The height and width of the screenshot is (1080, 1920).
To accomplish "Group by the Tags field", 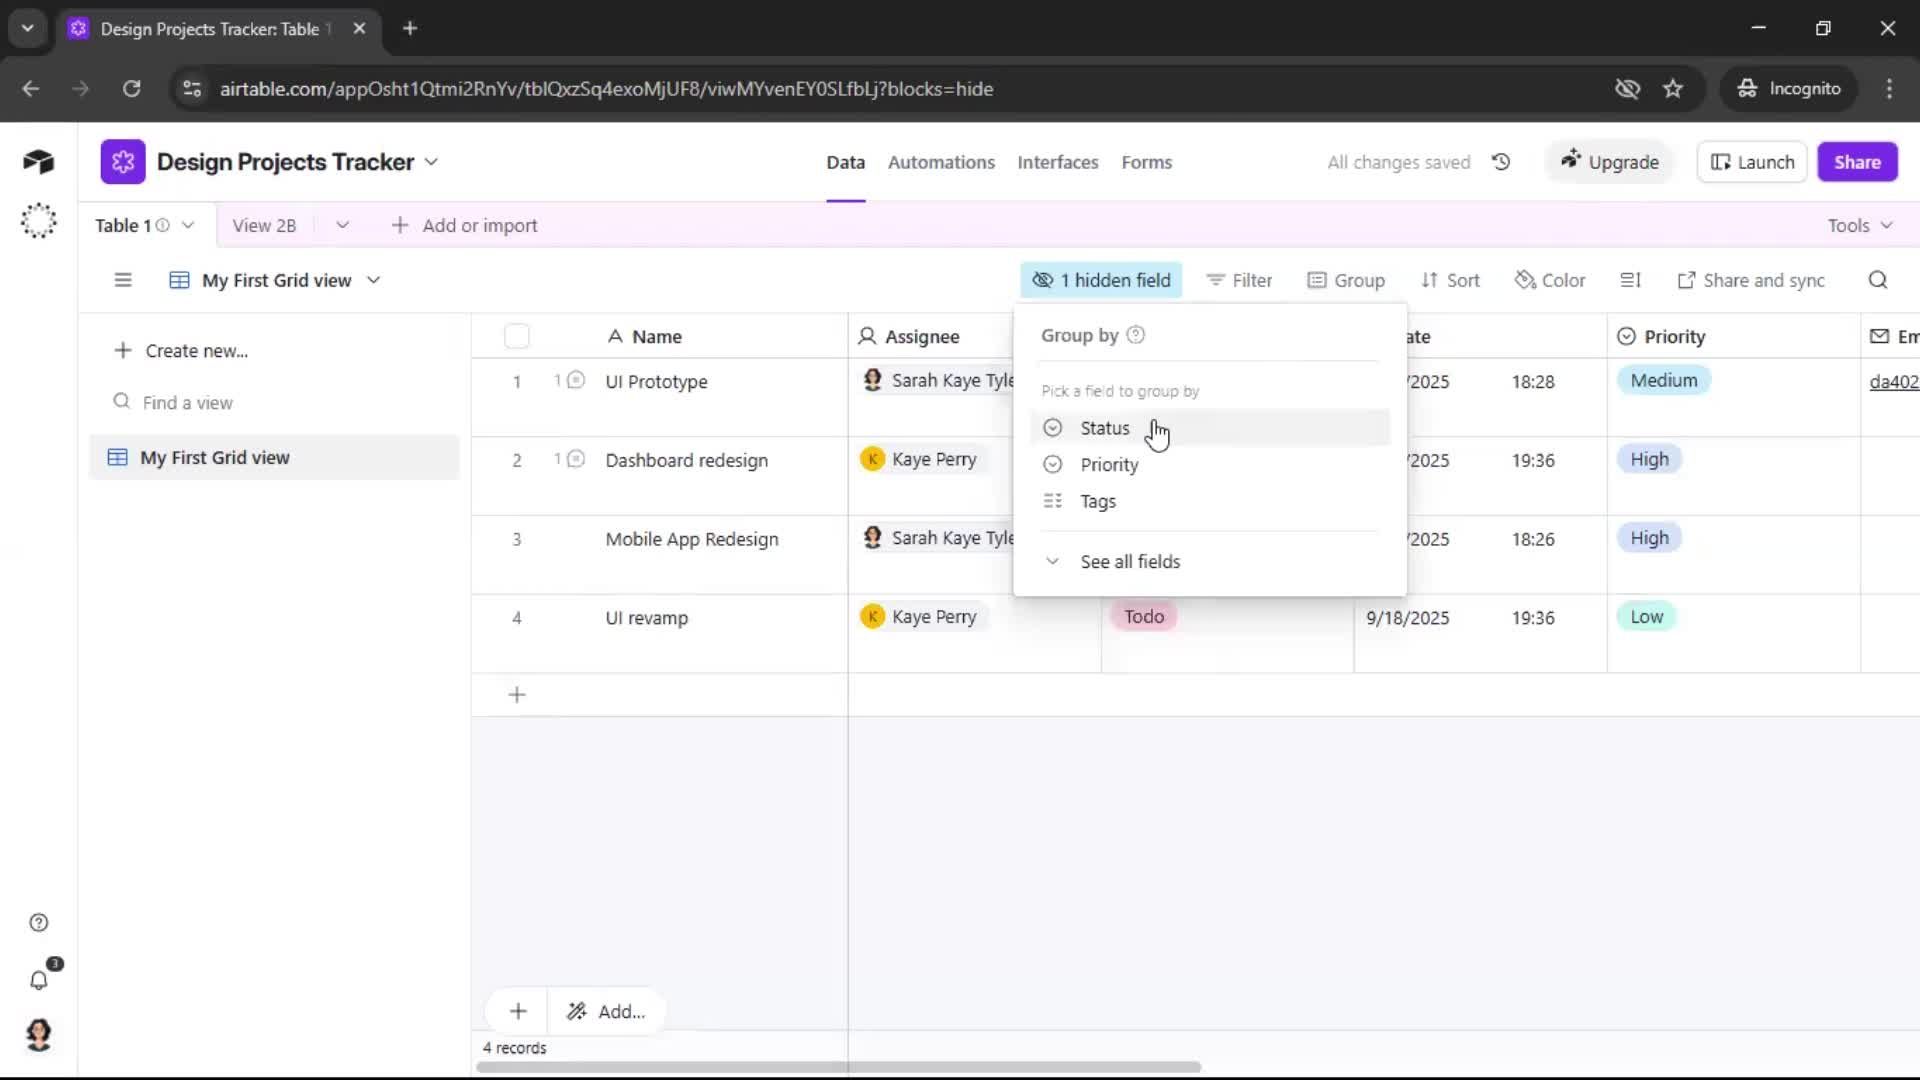I will coord(1210,501).
